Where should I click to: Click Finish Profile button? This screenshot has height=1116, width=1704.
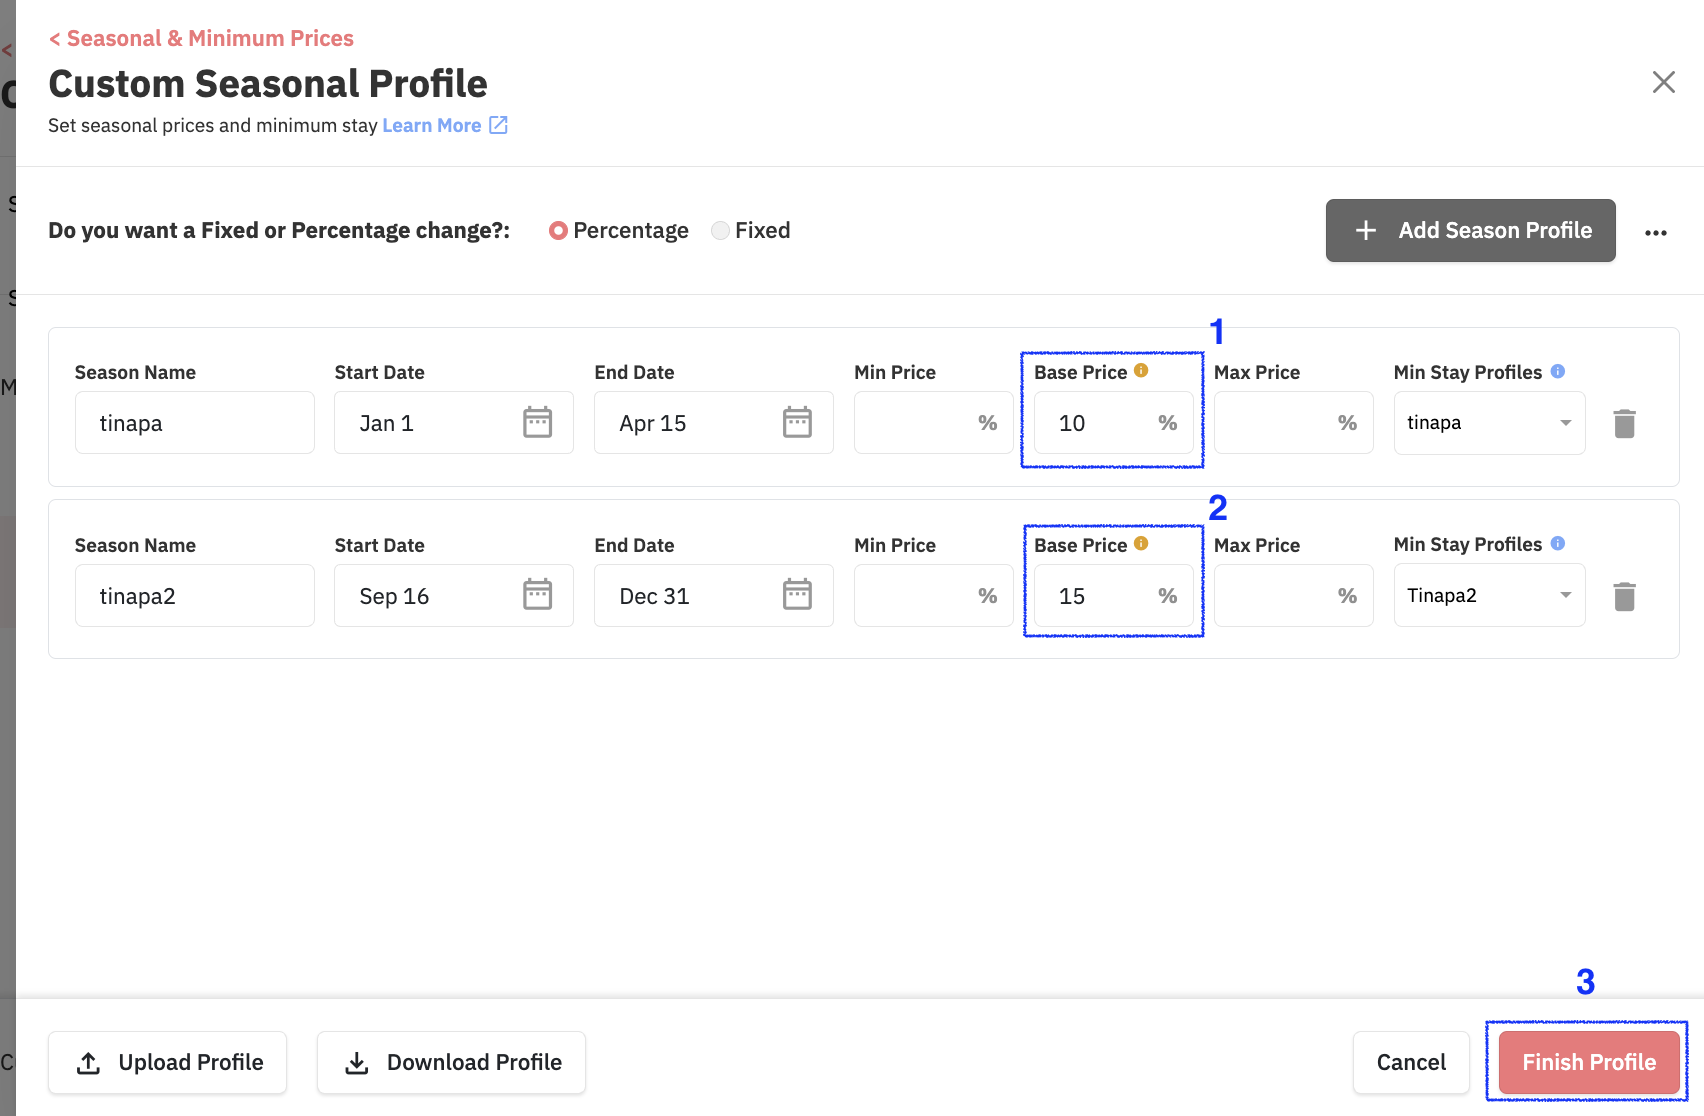(x=1589, y=1063)
